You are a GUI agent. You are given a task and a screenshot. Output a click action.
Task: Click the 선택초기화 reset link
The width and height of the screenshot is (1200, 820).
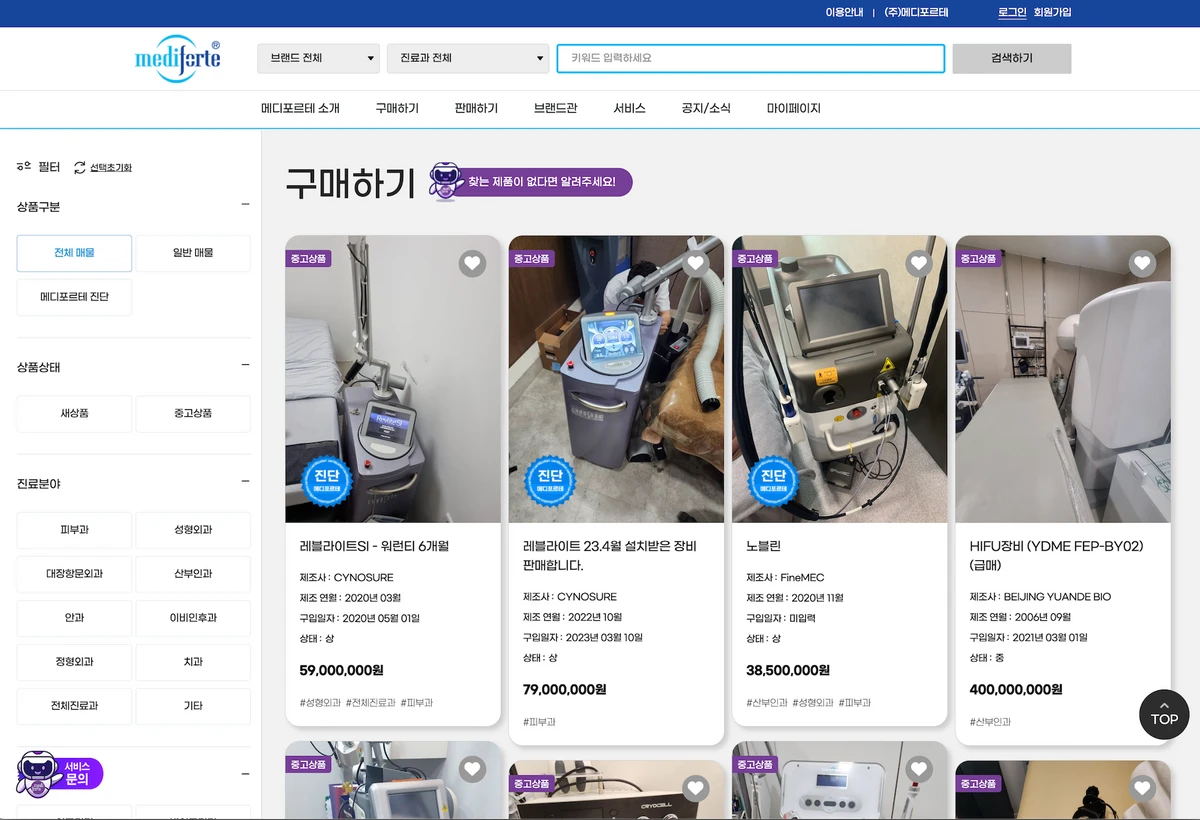tap(111, 168)
